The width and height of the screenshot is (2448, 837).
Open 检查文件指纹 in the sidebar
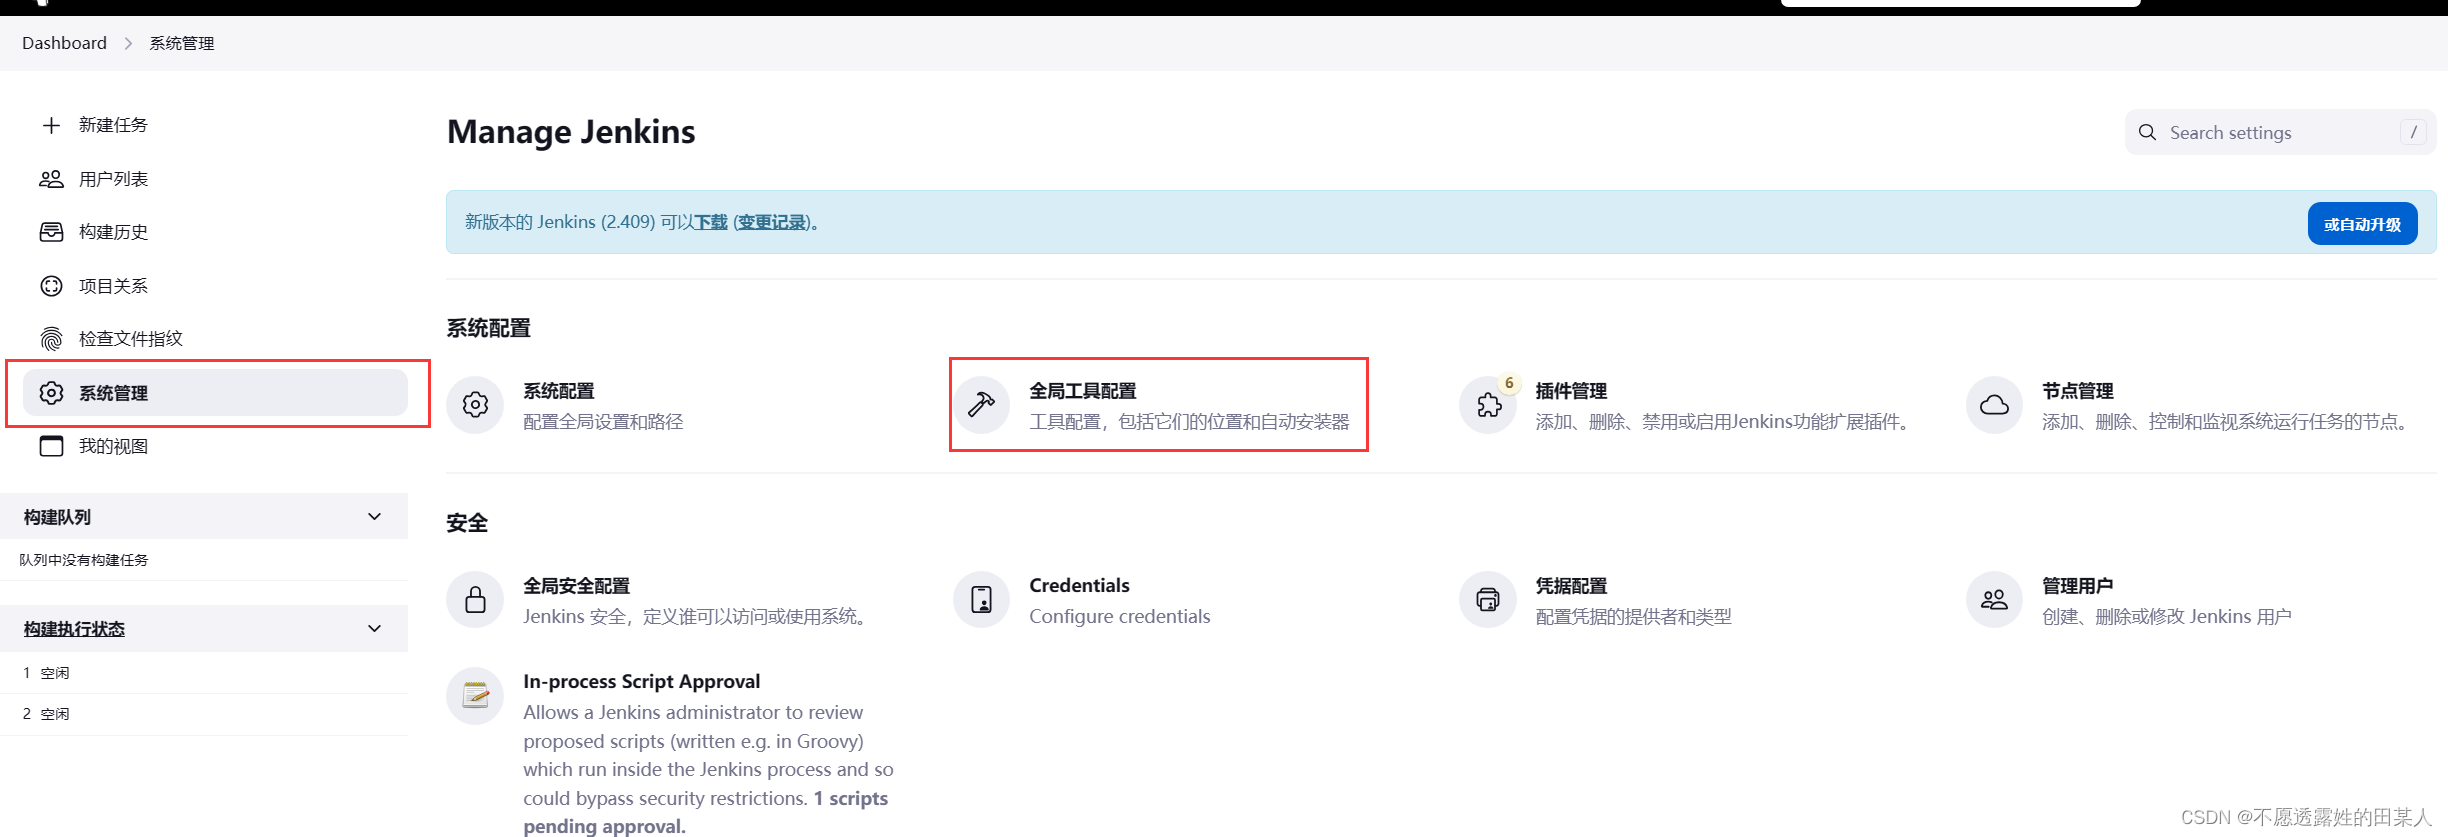tap(130, 339)
